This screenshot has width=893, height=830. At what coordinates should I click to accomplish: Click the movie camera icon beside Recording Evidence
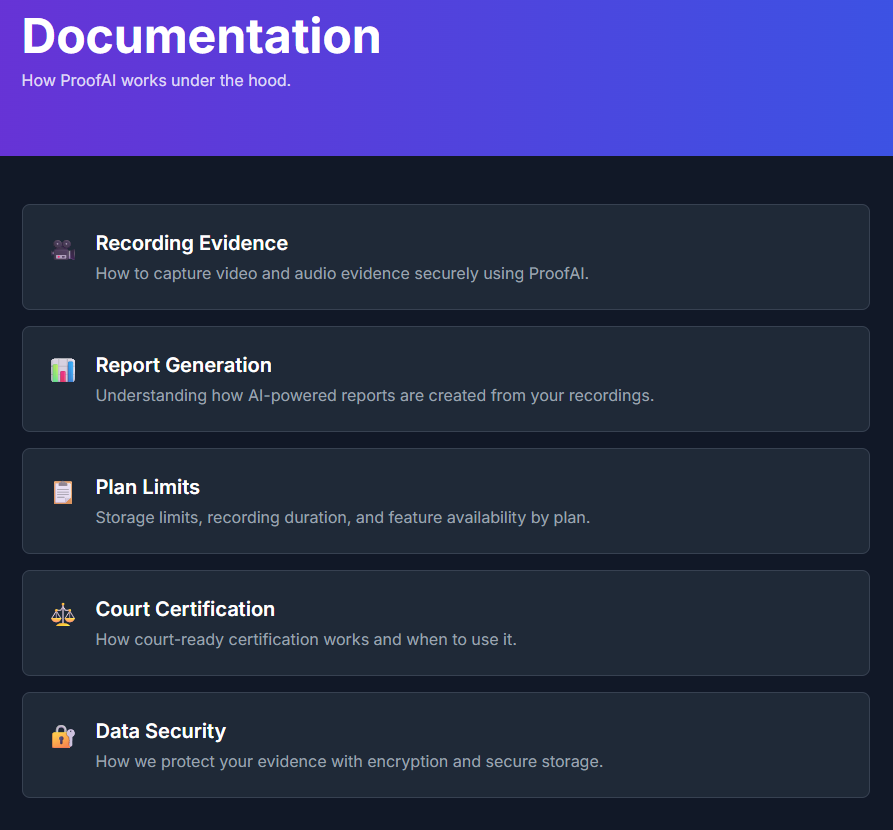(63, 250)
